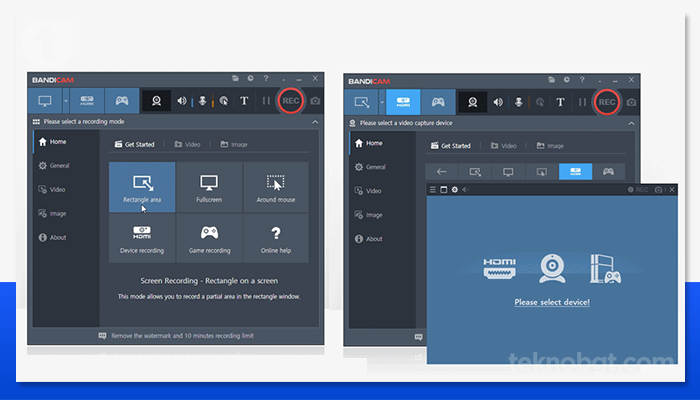Choose Game recording tile
700x400 pixels.
coord(209,238)
